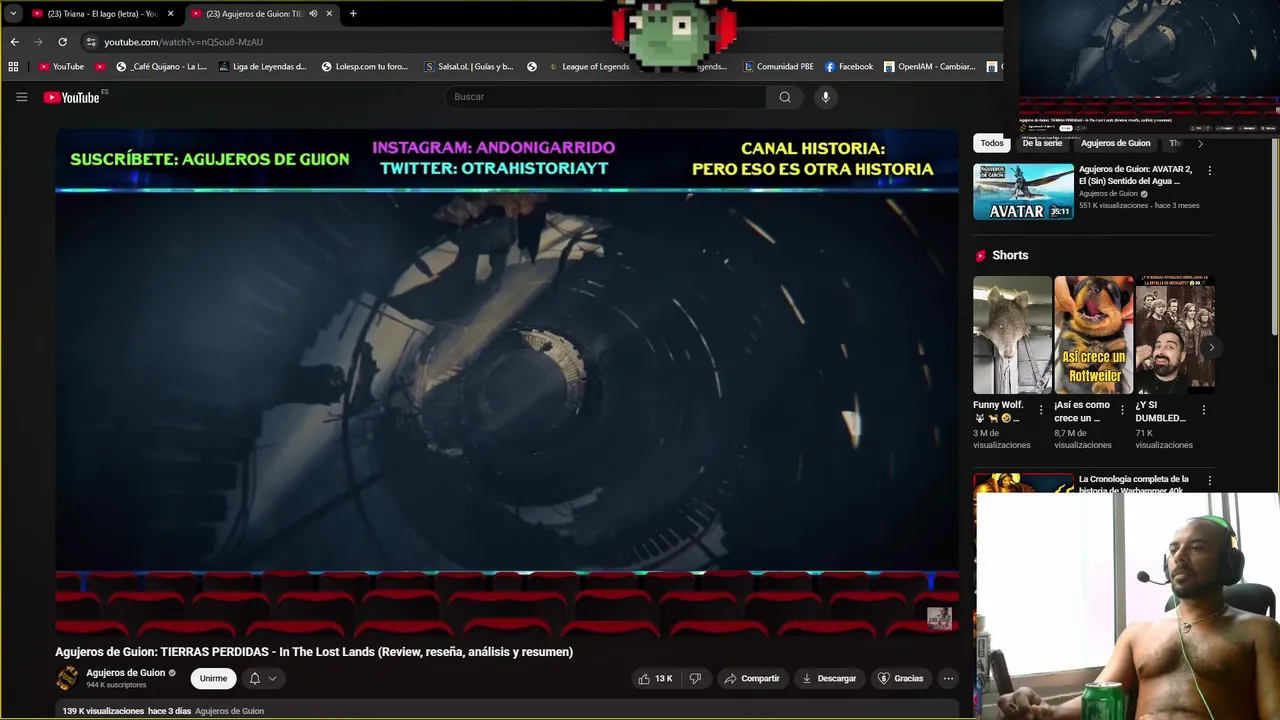The image size is (1280, 720).
Task: Share the video via Compartir
Action: (x=752, y=678)
